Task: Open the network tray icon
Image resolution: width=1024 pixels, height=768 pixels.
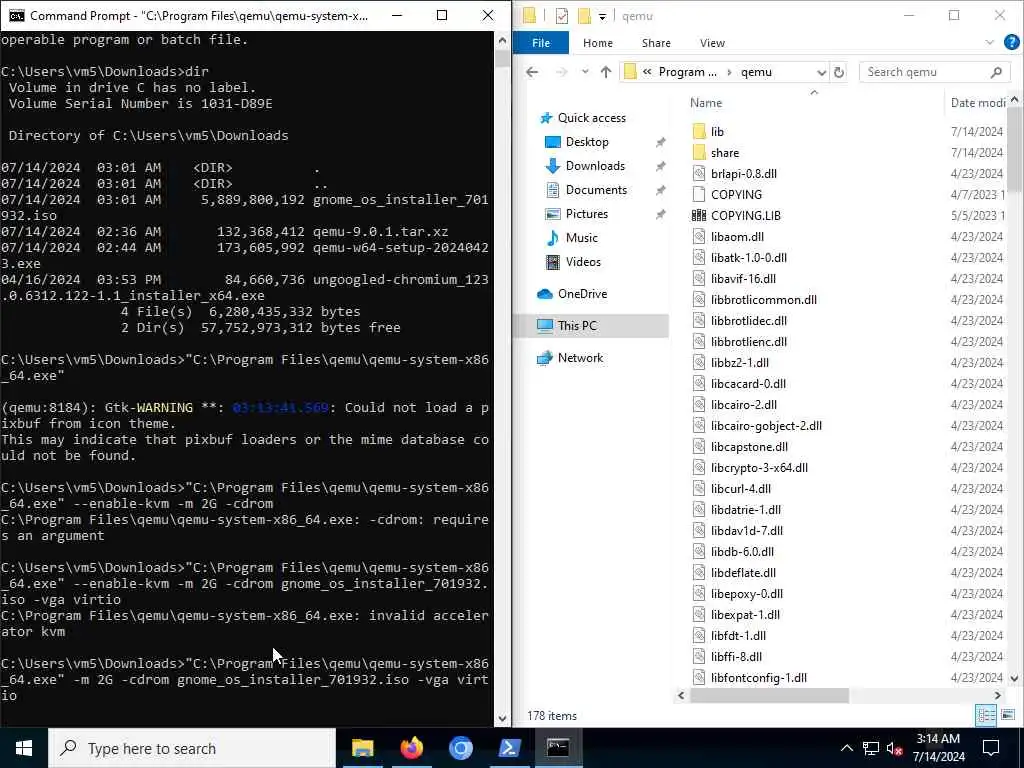Action: (871, 748)
